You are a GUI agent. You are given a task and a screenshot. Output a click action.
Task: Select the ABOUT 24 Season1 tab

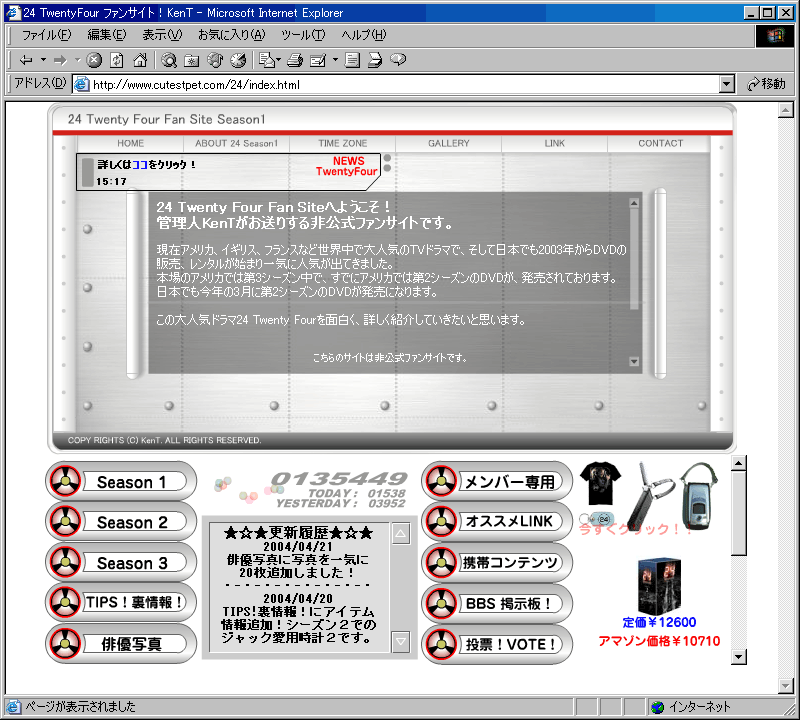236,143
